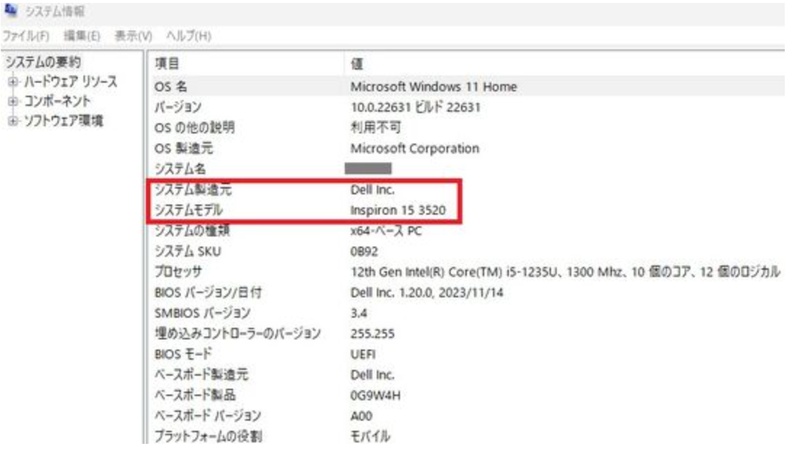Select the システム SKU row label
The height and width of the screenshot is (454, 800).
pyautogui.click(x=187, y=251)
